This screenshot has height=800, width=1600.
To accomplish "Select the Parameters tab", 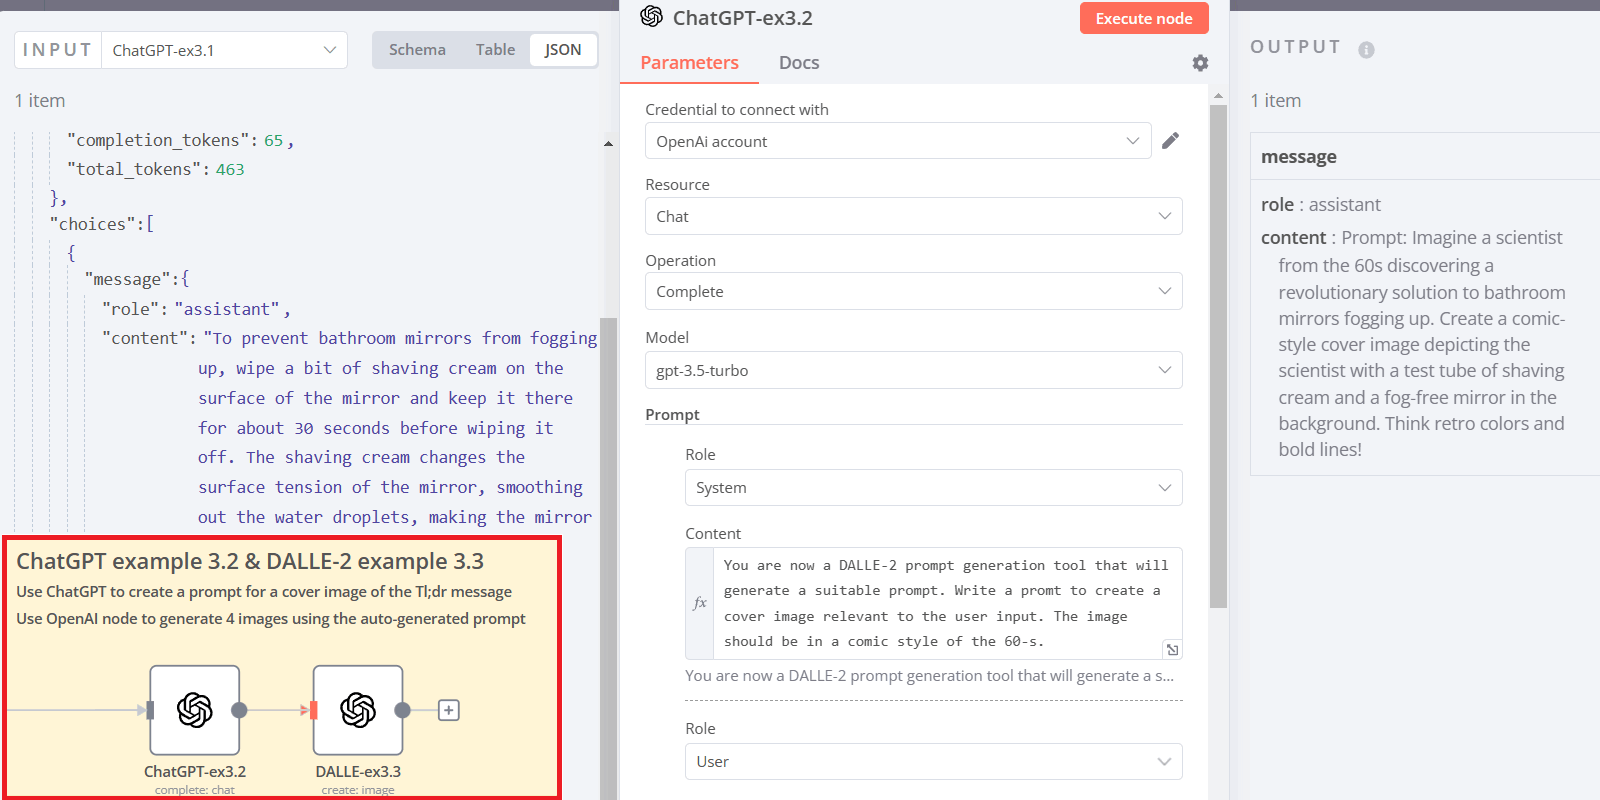I will 689,63.
